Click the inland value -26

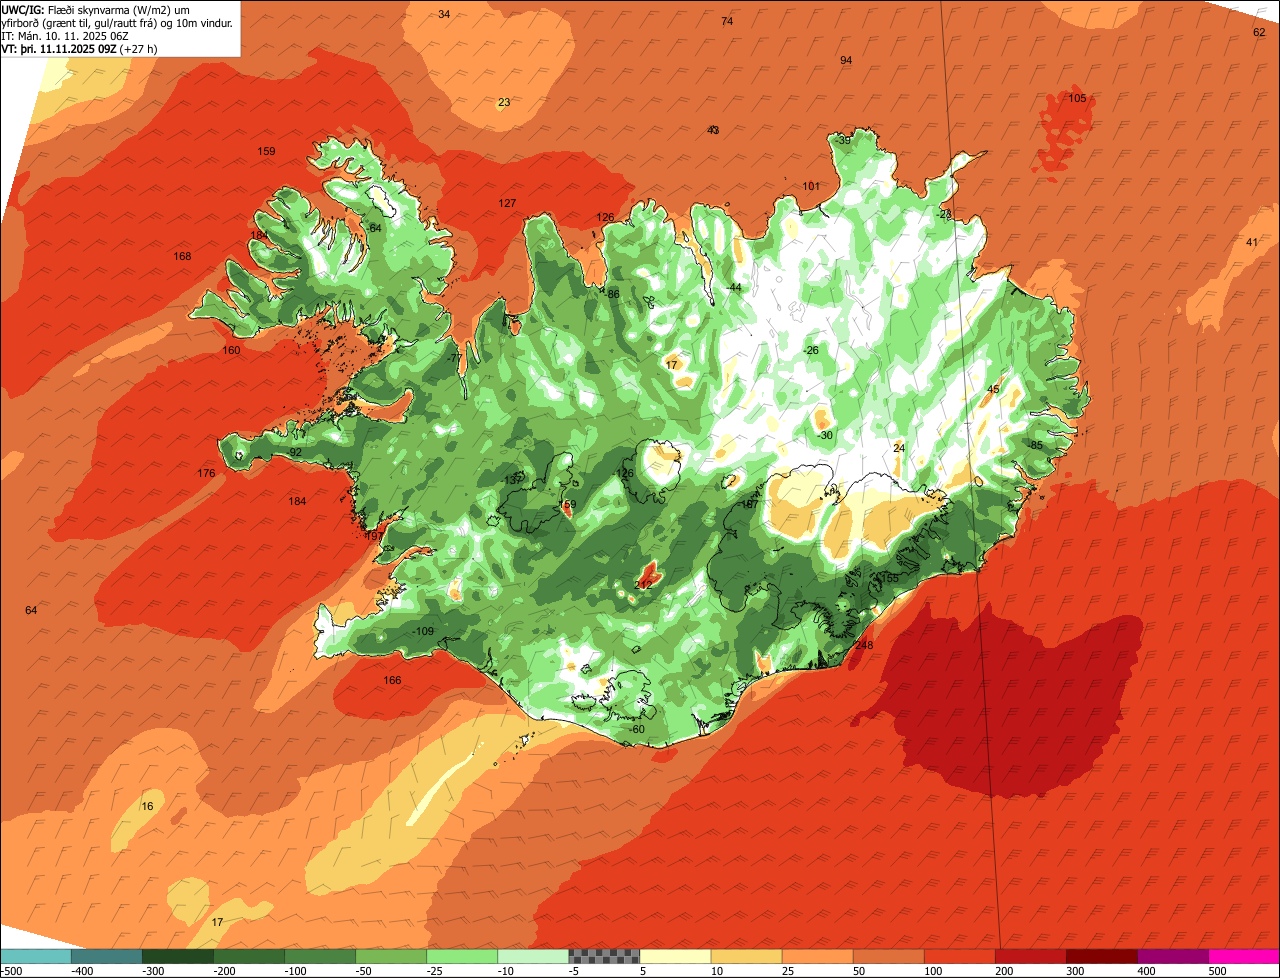coord(811,350)
